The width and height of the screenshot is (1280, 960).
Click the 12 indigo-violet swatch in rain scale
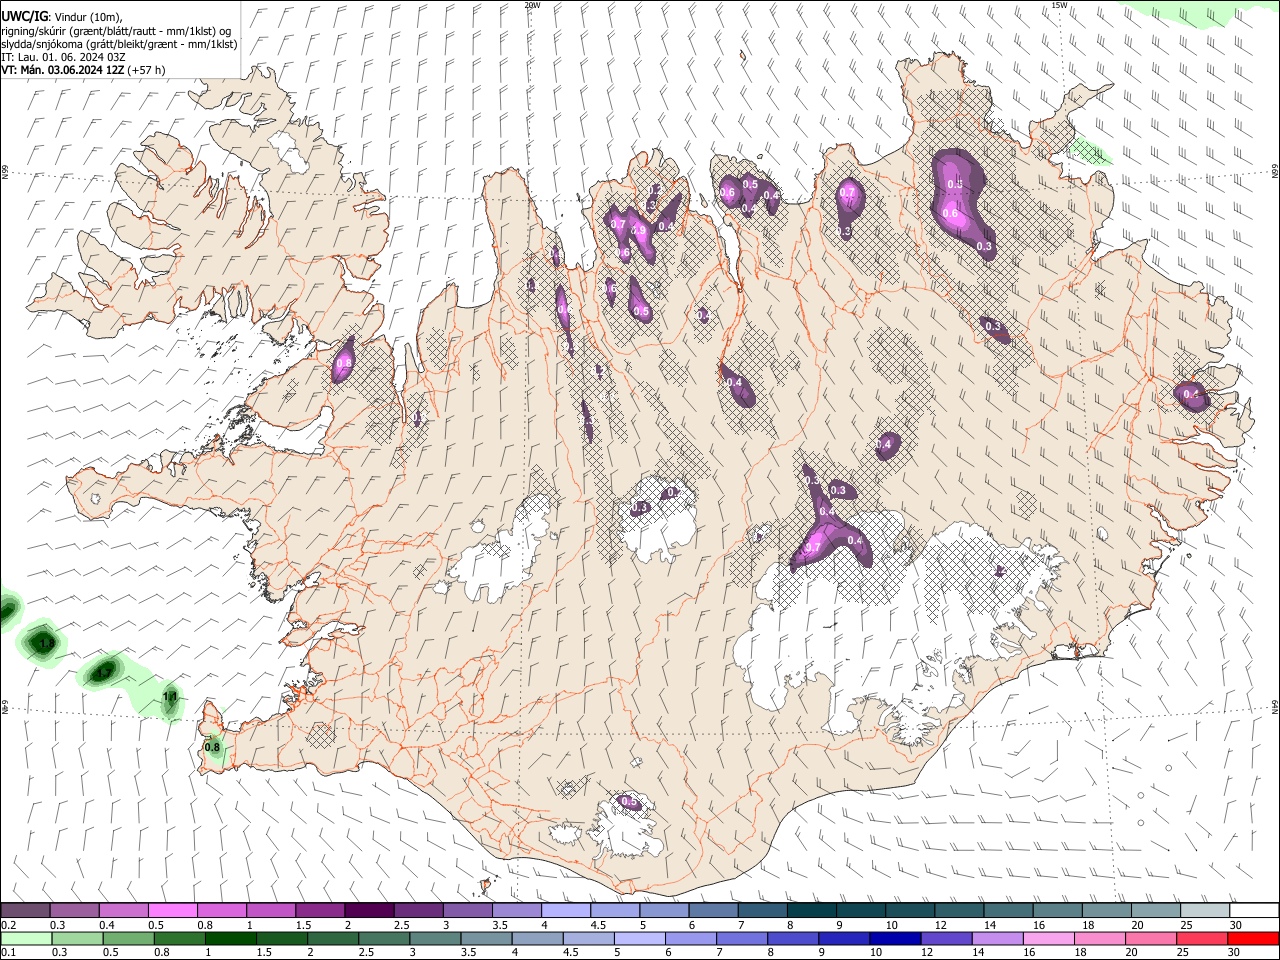click(946, 938)
